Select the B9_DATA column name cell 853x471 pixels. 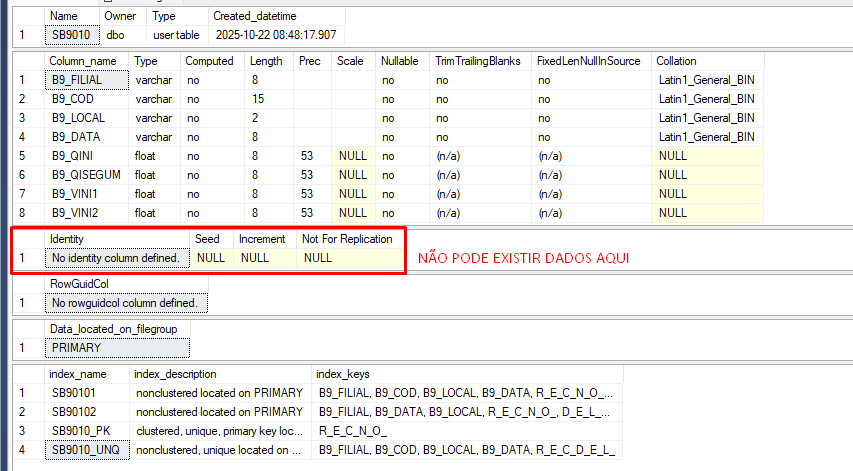pyautogui.click(x=87, y=137)
